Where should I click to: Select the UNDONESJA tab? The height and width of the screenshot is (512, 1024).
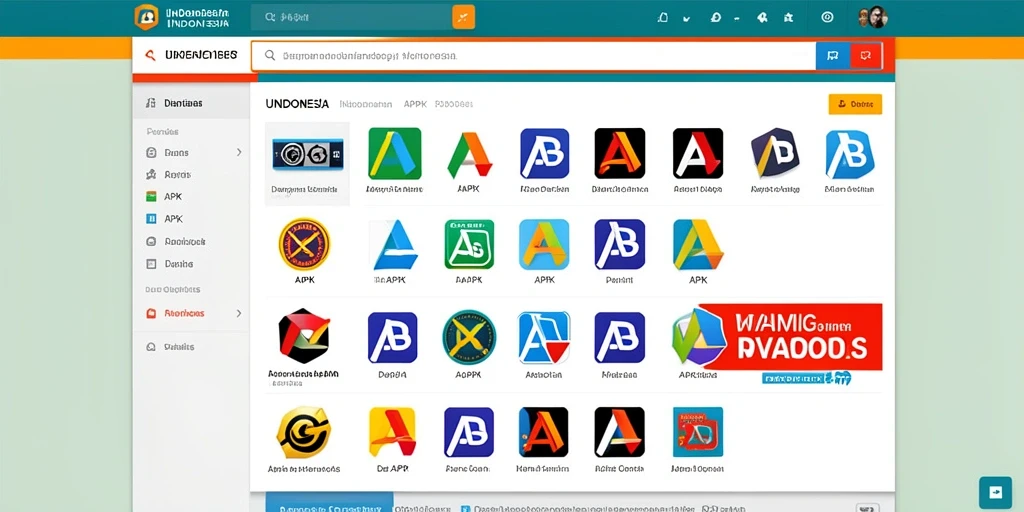297,104
